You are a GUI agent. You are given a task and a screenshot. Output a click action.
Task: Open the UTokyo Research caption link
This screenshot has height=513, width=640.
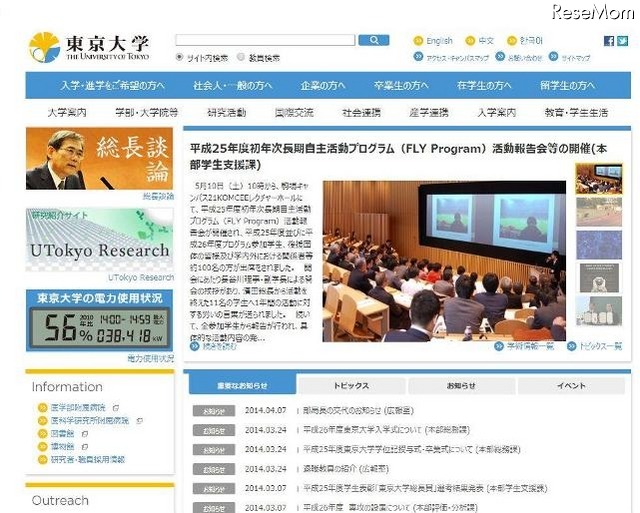pos(141,278)
